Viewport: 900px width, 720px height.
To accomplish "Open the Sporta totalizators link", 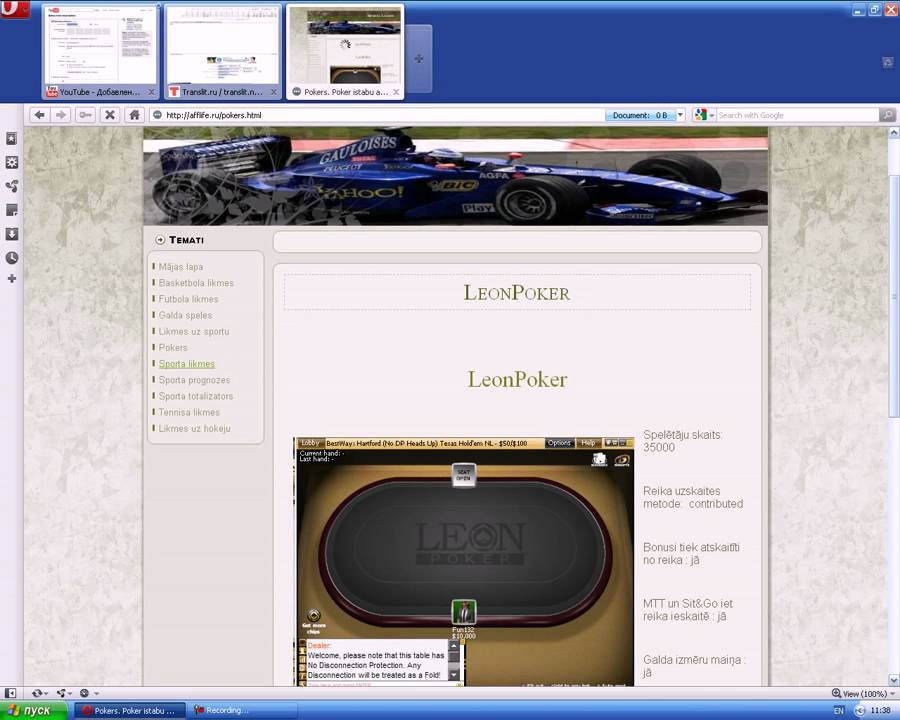I will point(196,396).
